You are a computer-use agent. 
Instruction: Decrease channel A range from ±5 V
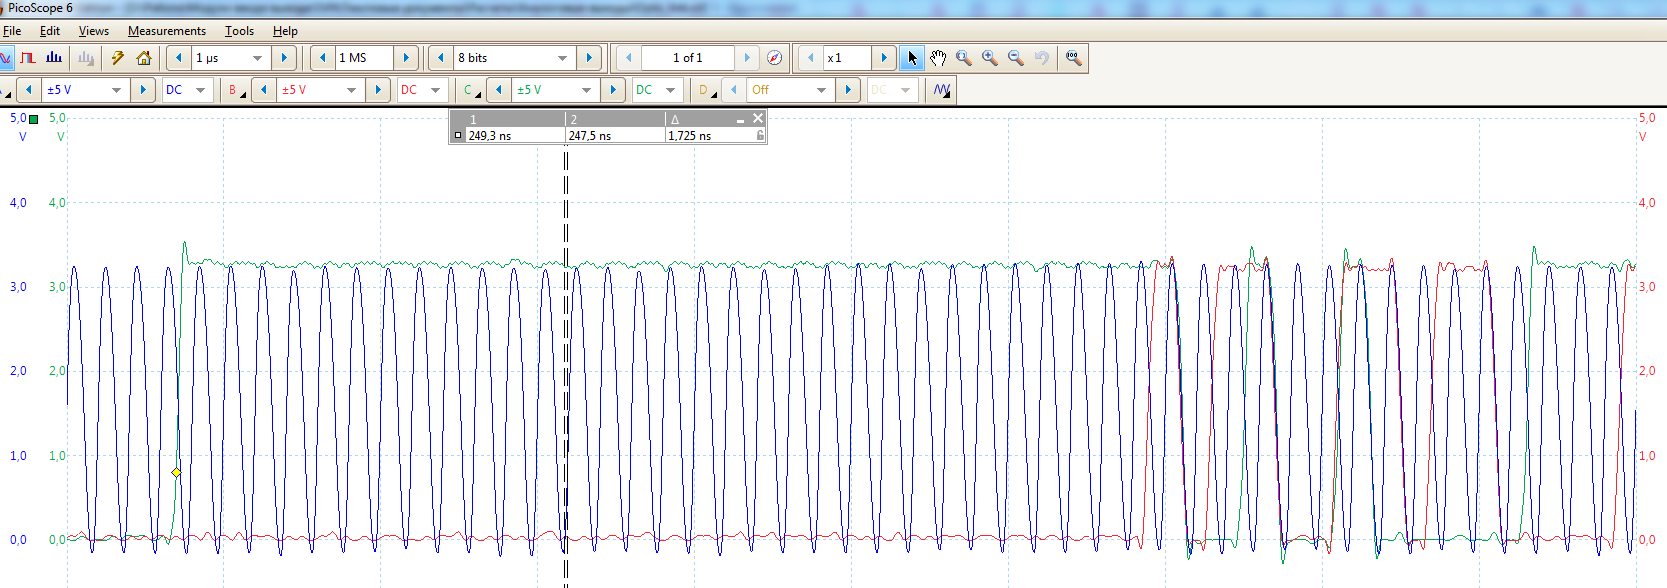click(x=29, y=90)
